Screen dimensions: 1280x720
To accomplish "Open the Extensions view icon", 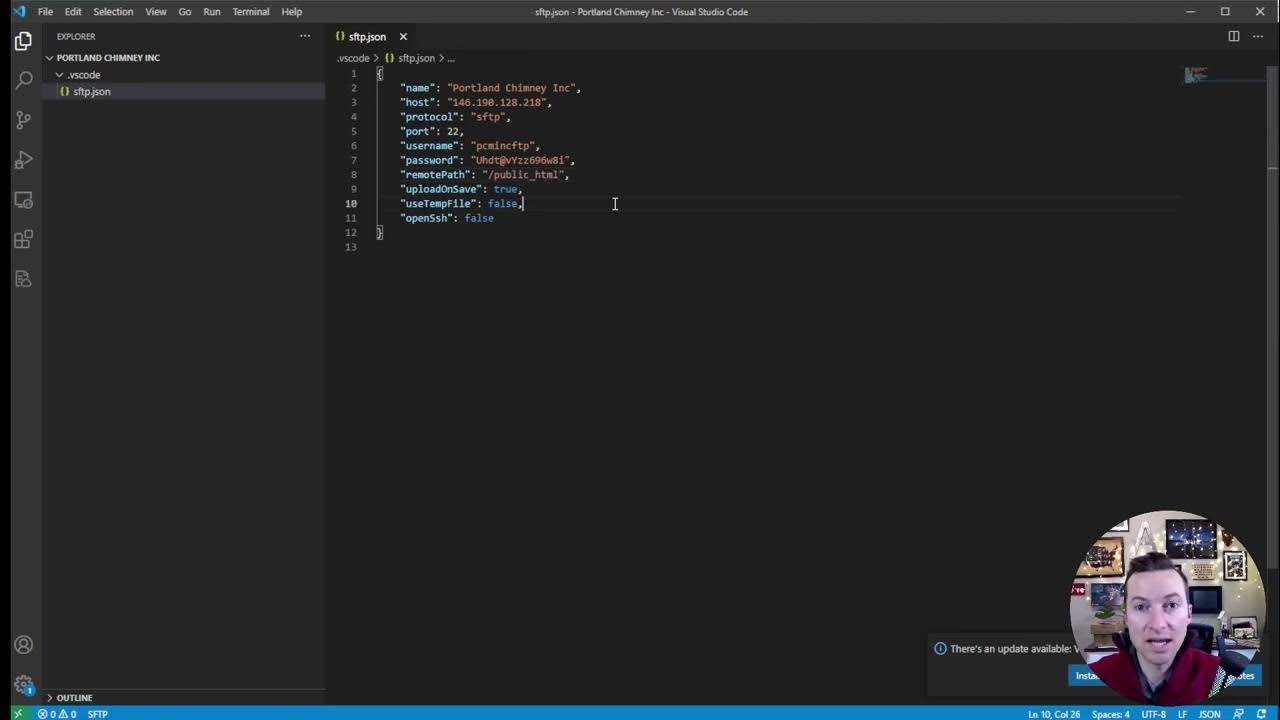I will point(23,240).
